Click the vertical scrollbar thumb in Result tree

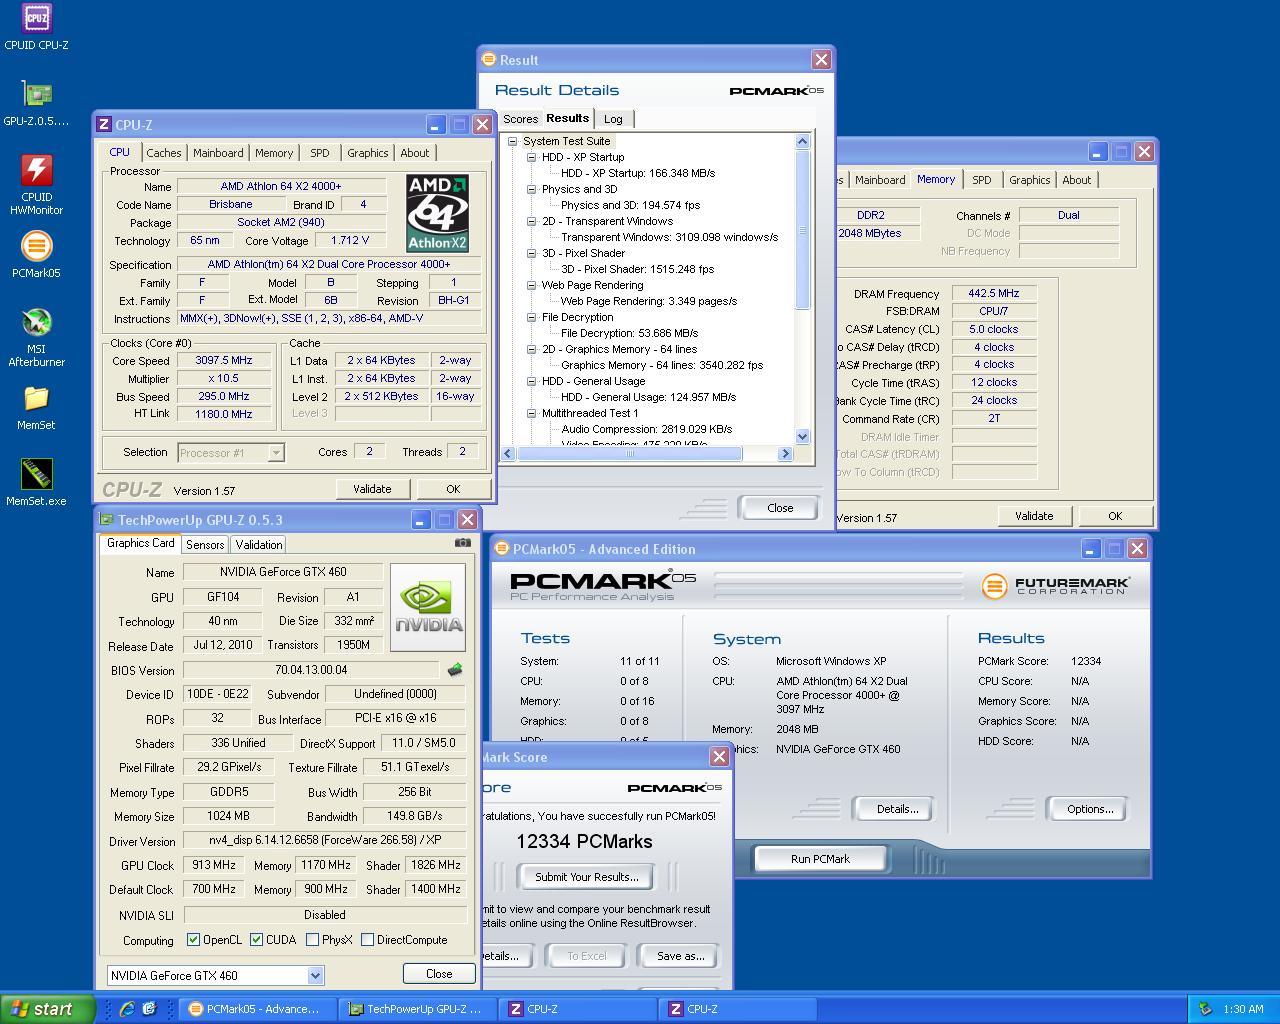(802, 230)
